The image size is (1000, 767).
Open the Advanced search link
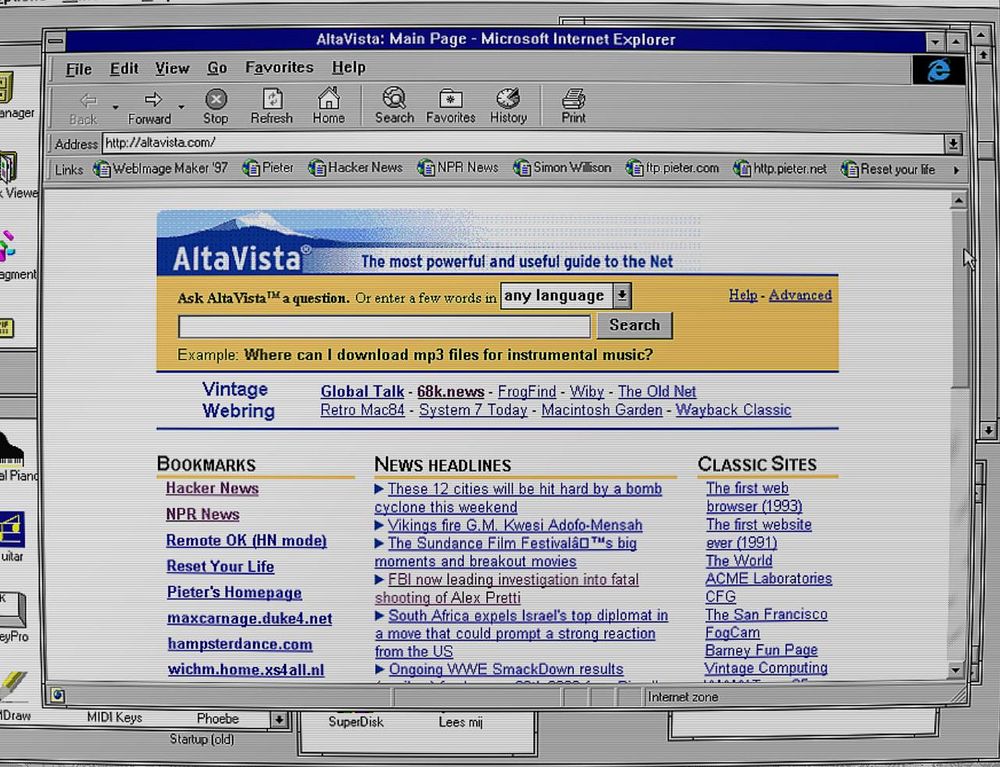coord(800,295)
